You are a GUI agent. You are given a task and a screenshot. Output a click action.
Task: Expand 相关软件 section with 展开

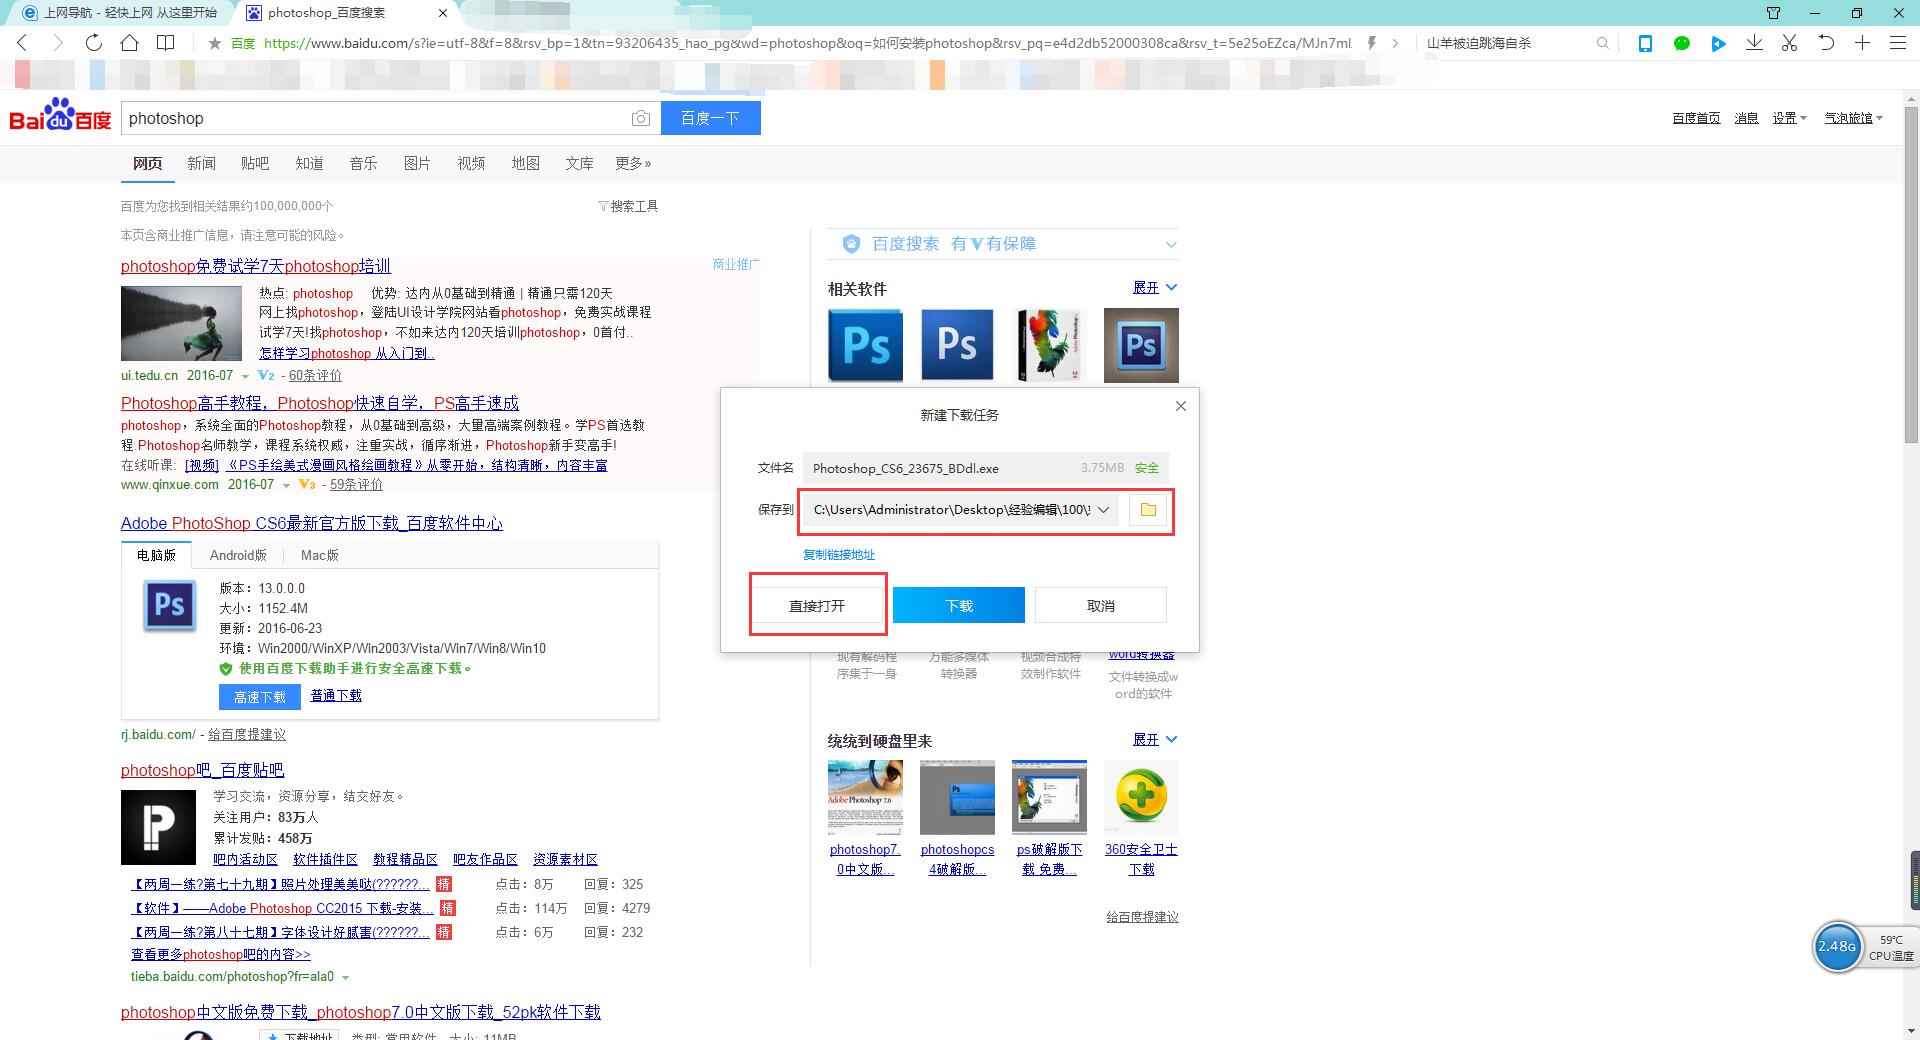pyautogui.click(x=1155, y=288)
